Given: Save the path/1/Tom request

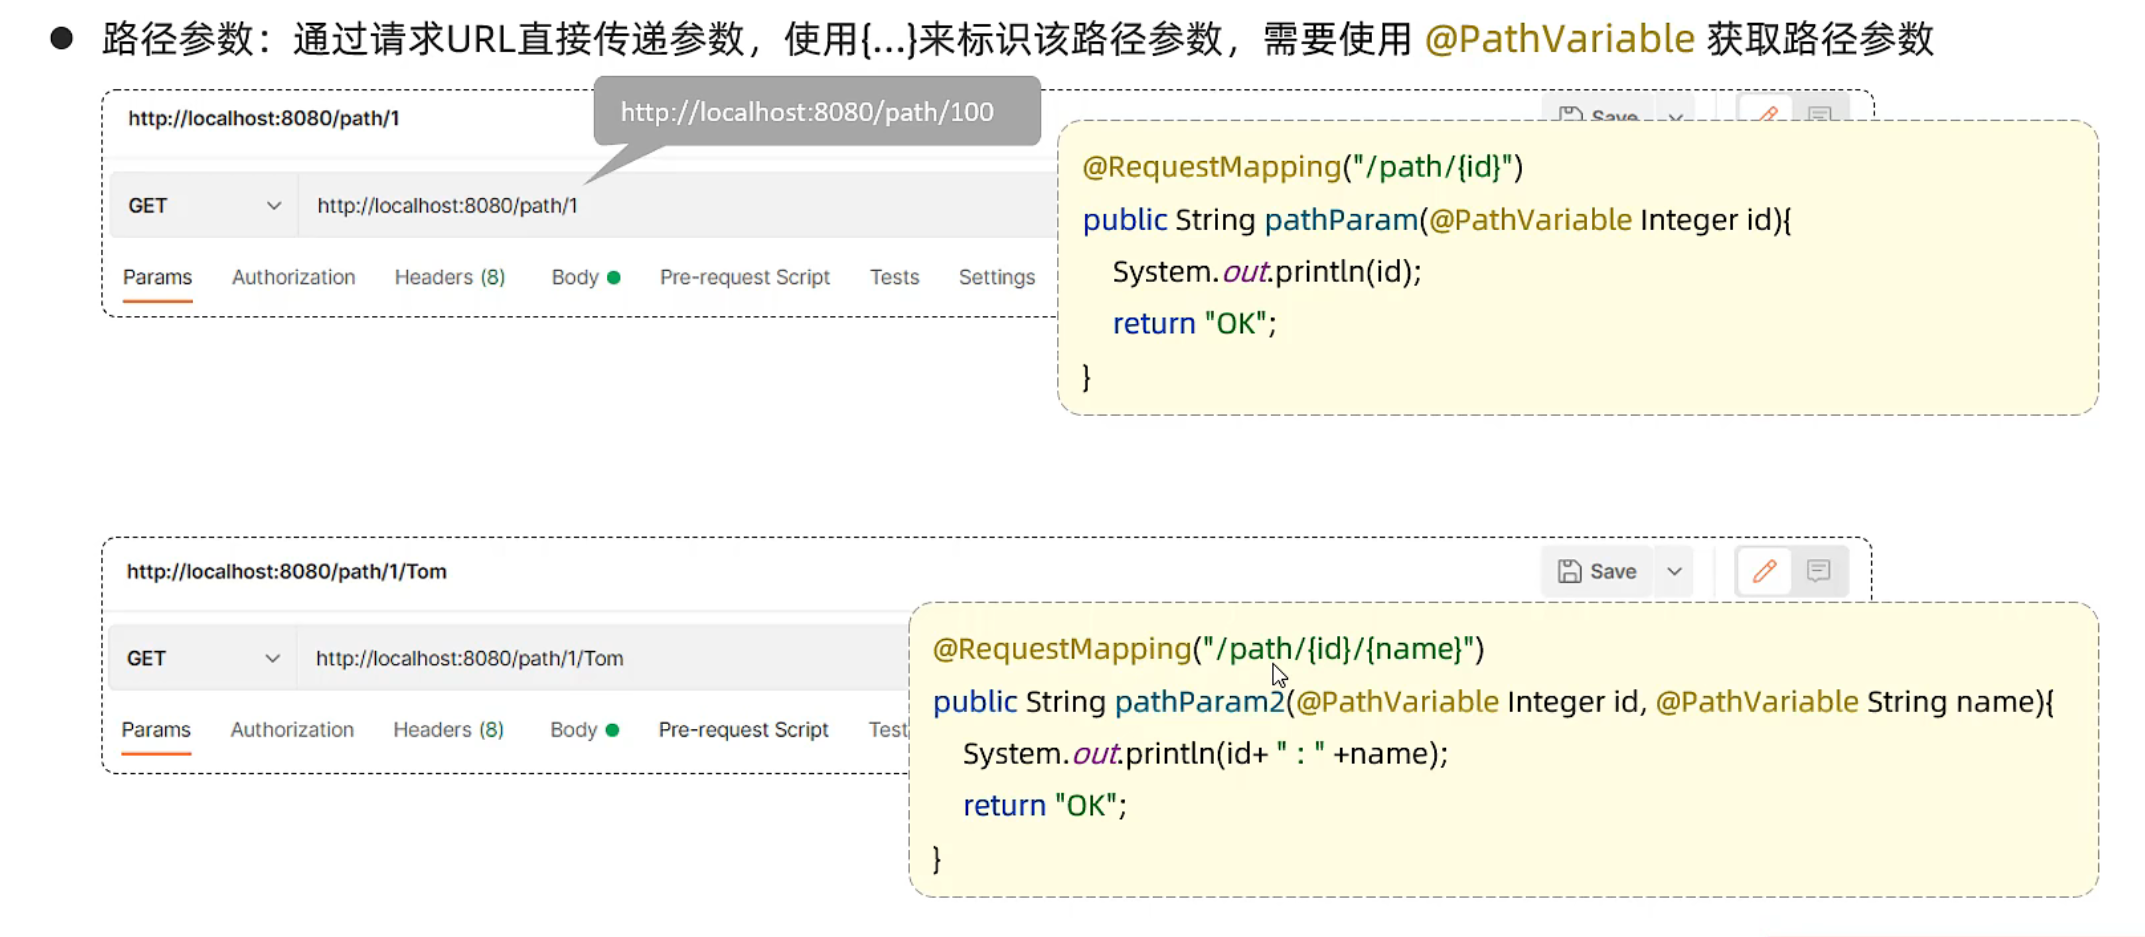Looking at the screenshot, I should click(x=1597, y=571).
